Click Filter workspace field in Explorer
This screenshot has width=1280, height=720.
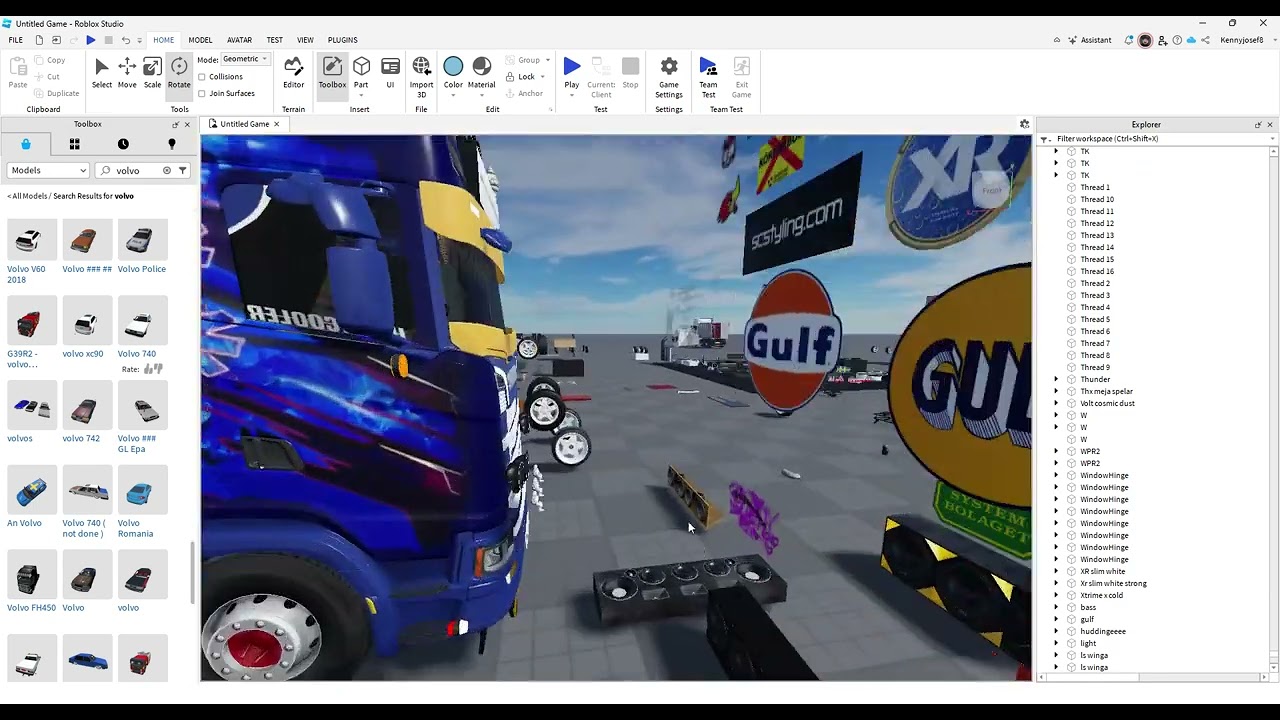coord(1158,139)
